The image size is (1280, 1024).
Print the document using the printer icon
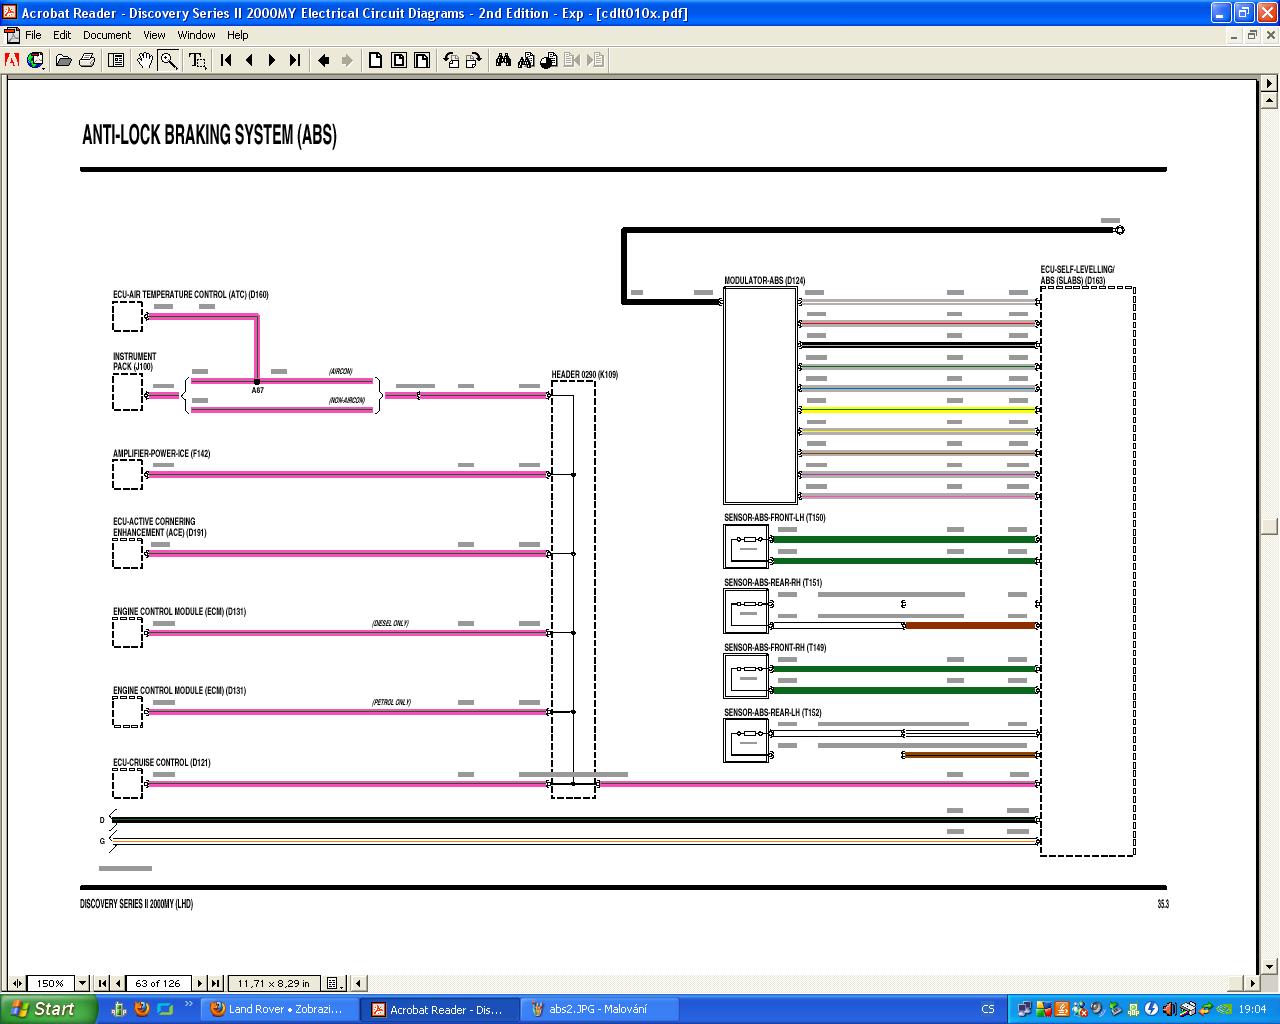[x=87, y=61]
